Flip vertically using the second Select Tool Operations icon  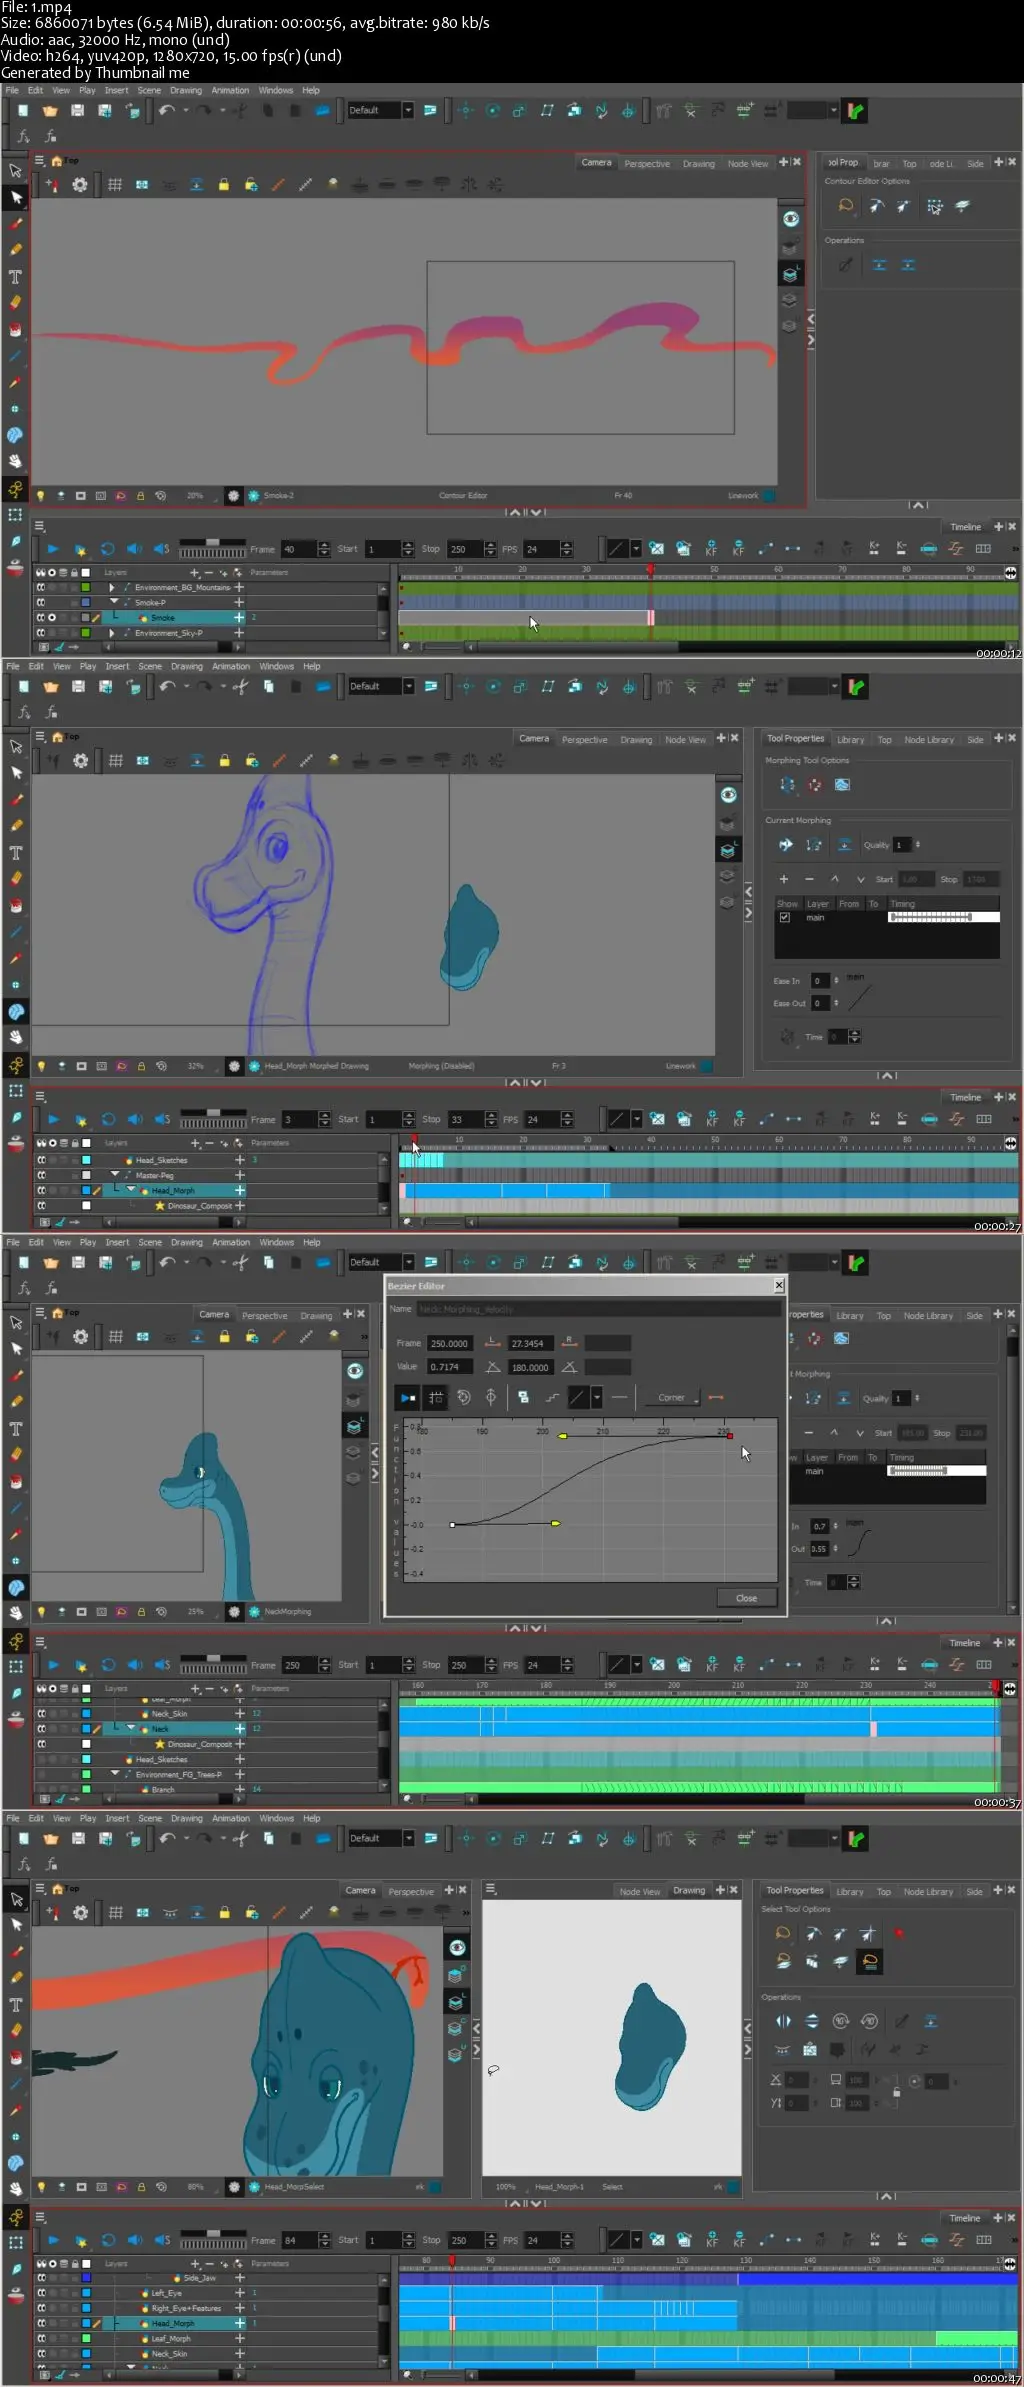tap(812, 2021)
